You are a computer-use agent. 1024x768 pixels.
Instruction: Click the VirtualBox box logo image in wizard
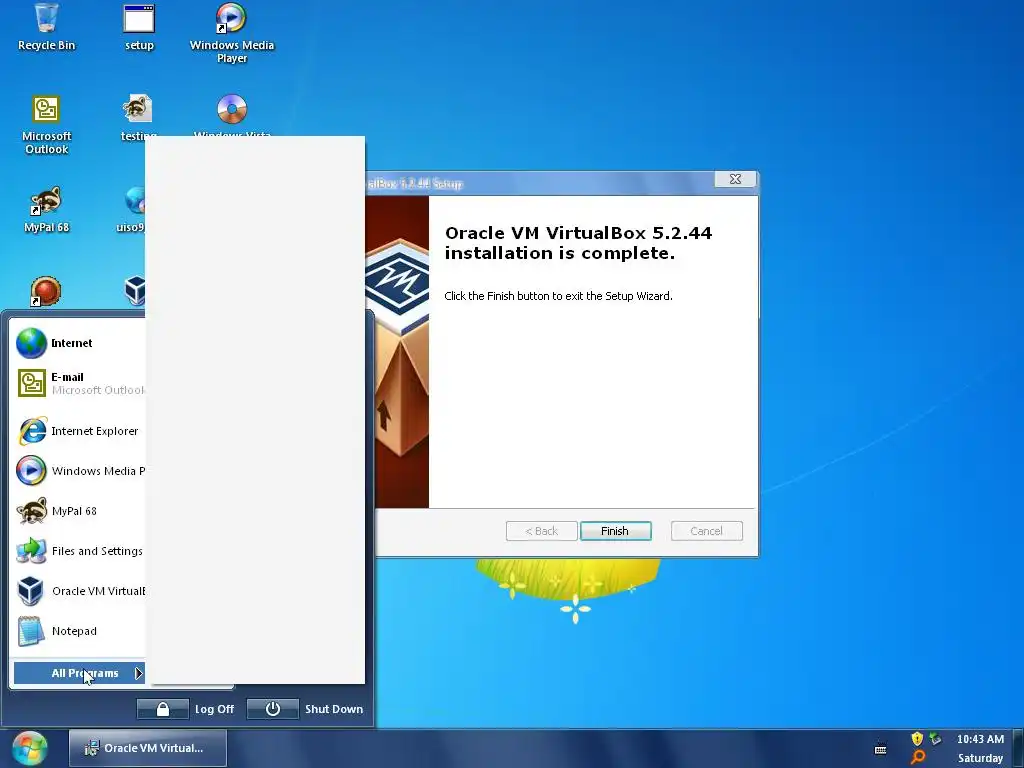pos(397,351)
